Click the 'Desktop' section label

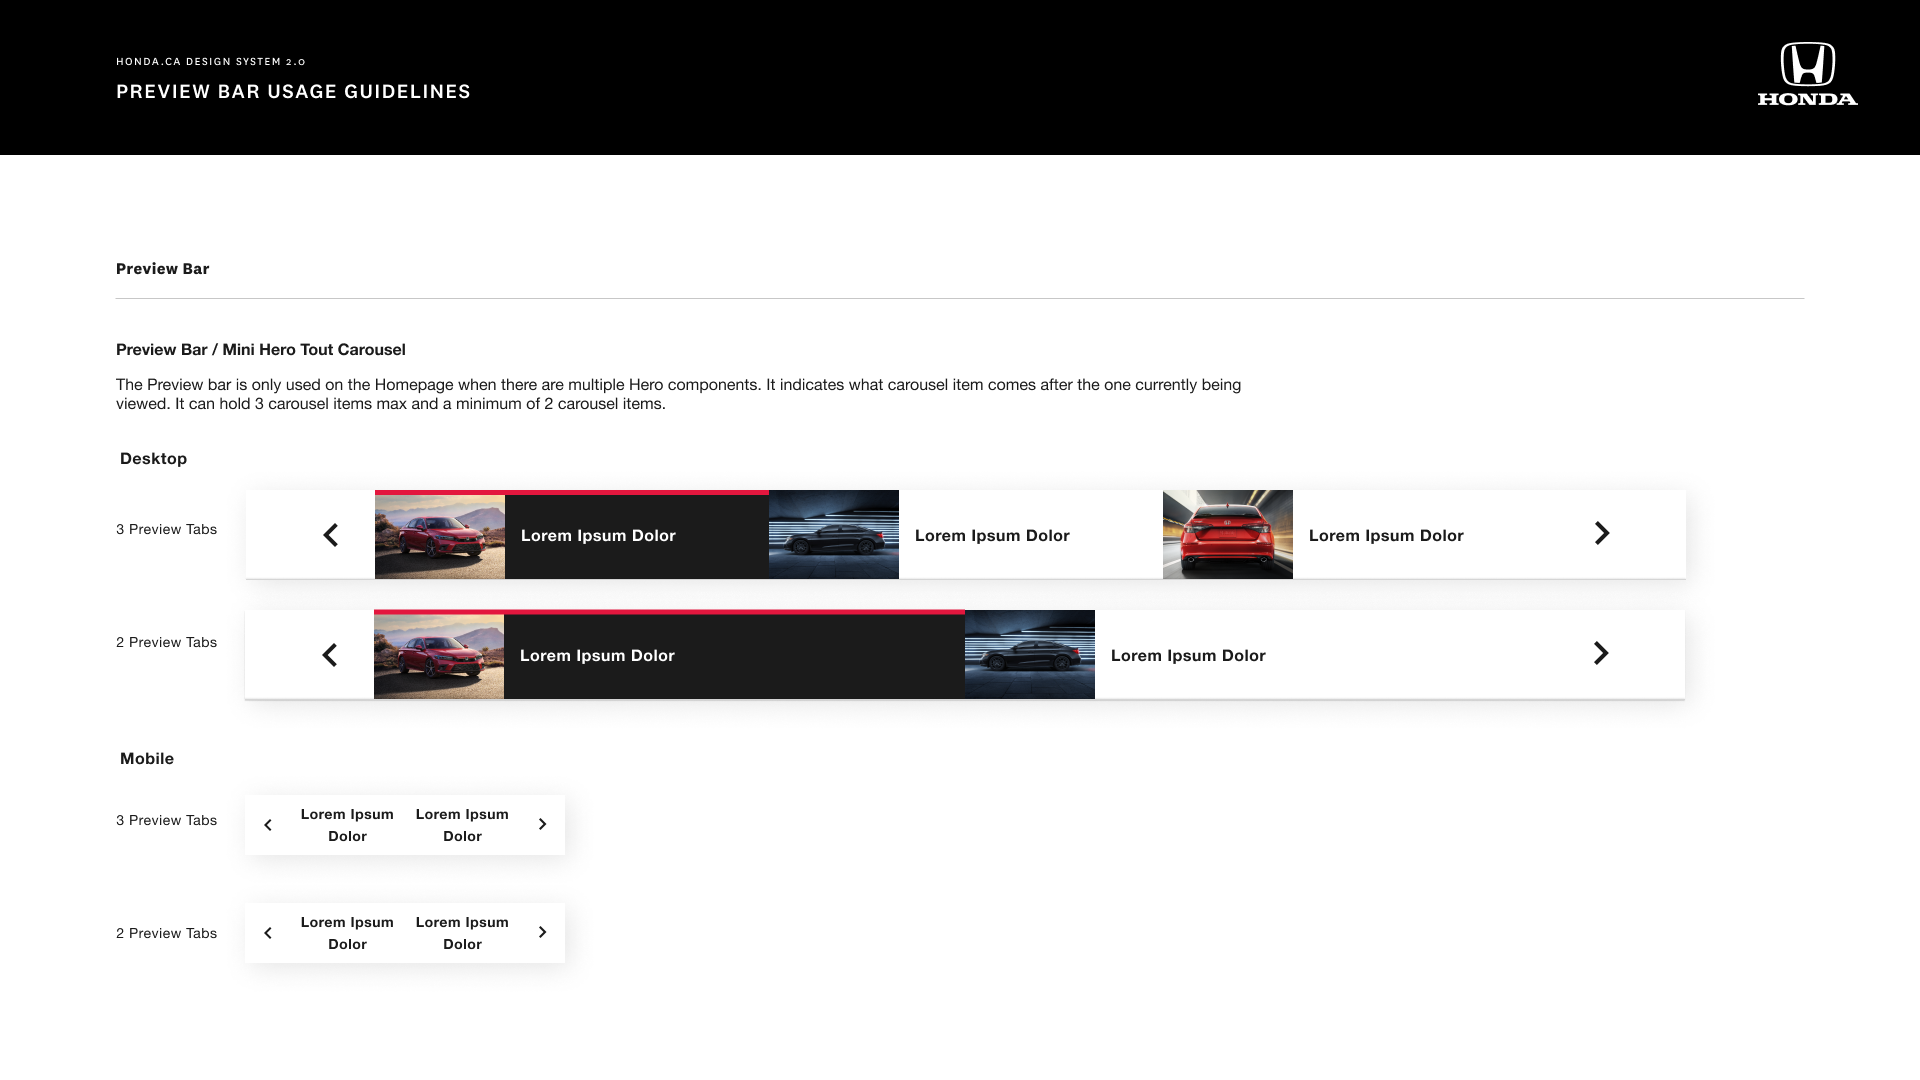click(153, 459)
